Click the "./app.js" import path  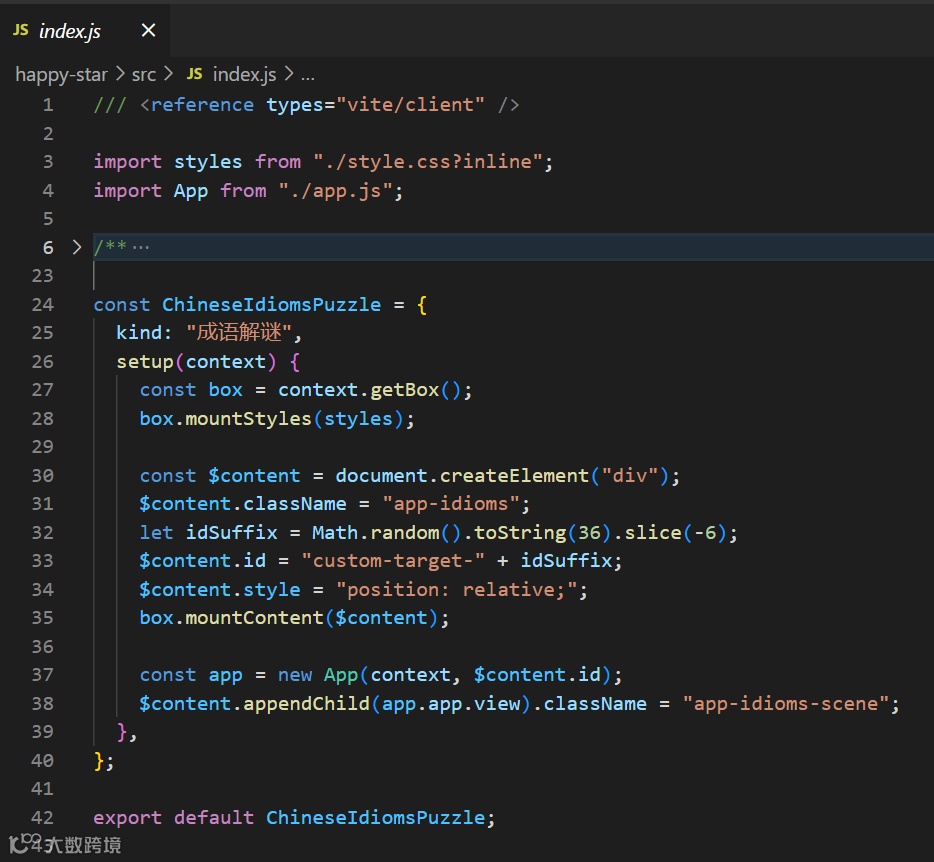click(x=335, y=191)
